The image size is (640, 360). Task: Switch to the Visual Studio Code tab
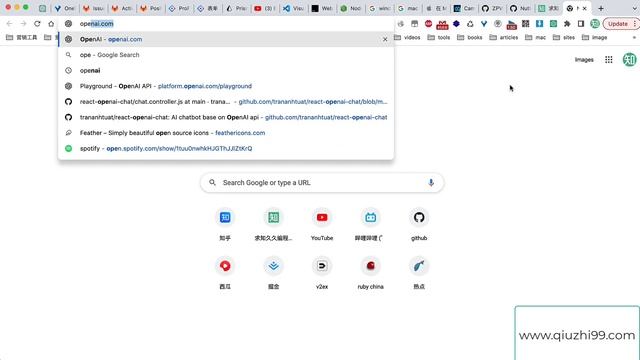click(x=293, y=8)
